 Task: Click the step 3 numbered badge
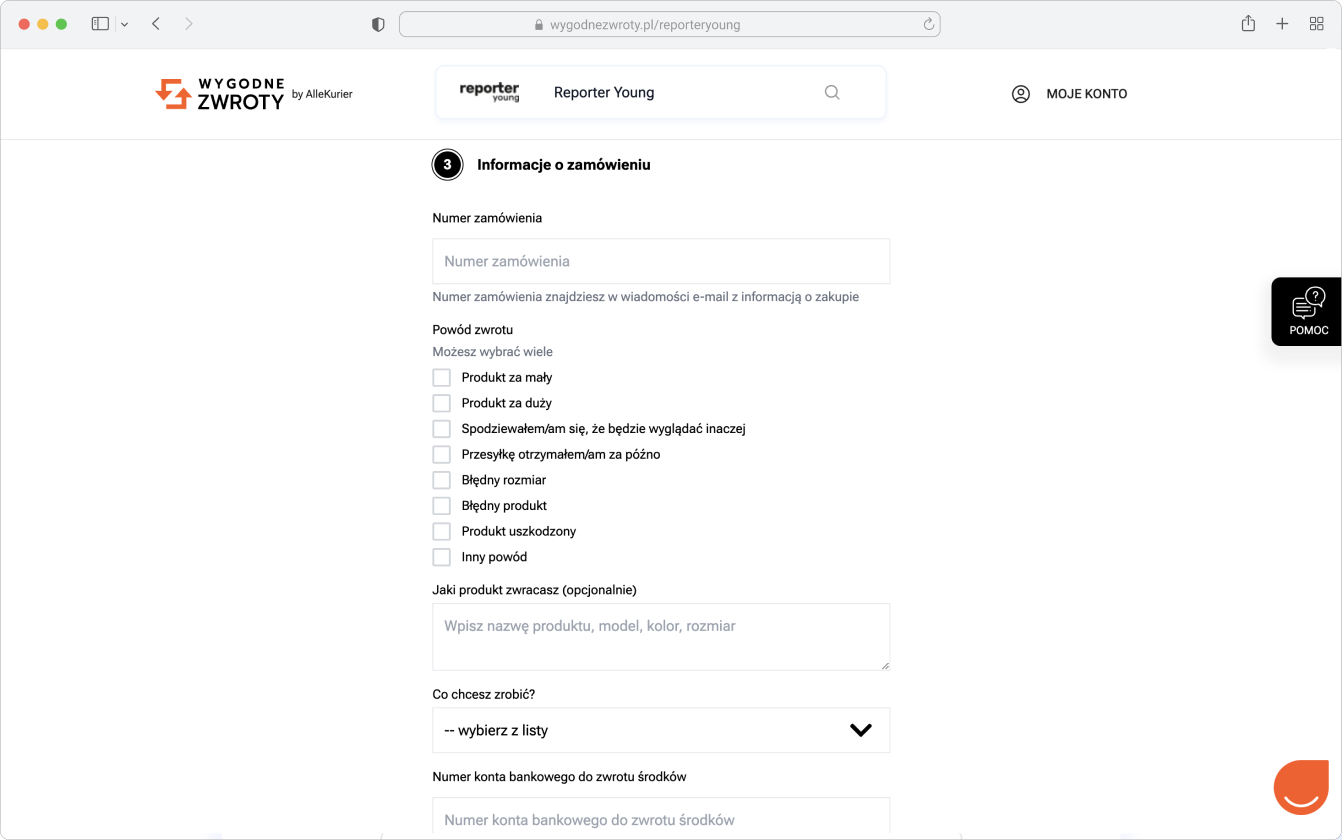tap(447, 164)
